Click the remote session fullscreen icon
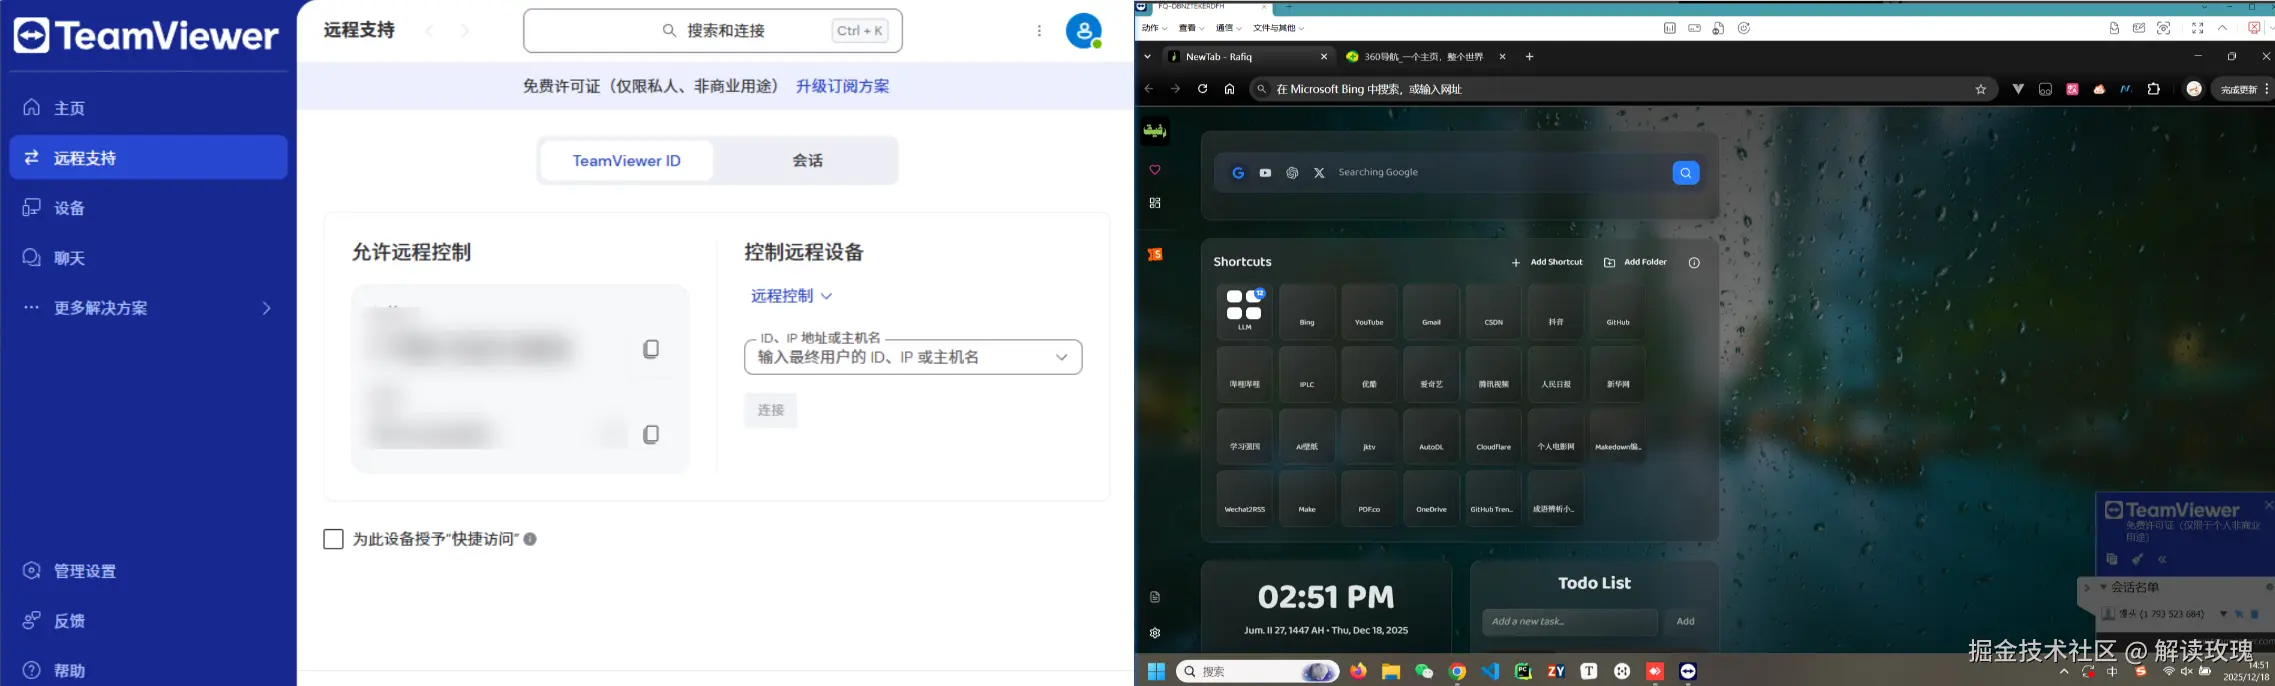Image resolution: width=2275 pixels, height=686 pixels. 2197,28
